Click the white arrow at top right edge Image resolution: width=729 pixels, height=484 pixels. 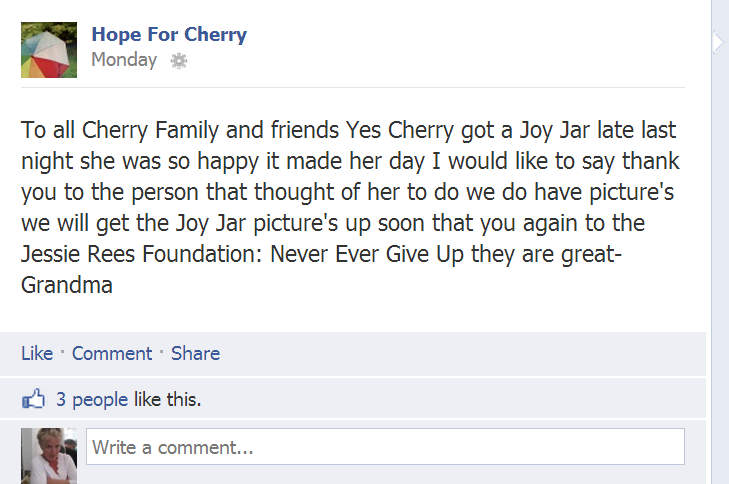click(x=718, y=42)
